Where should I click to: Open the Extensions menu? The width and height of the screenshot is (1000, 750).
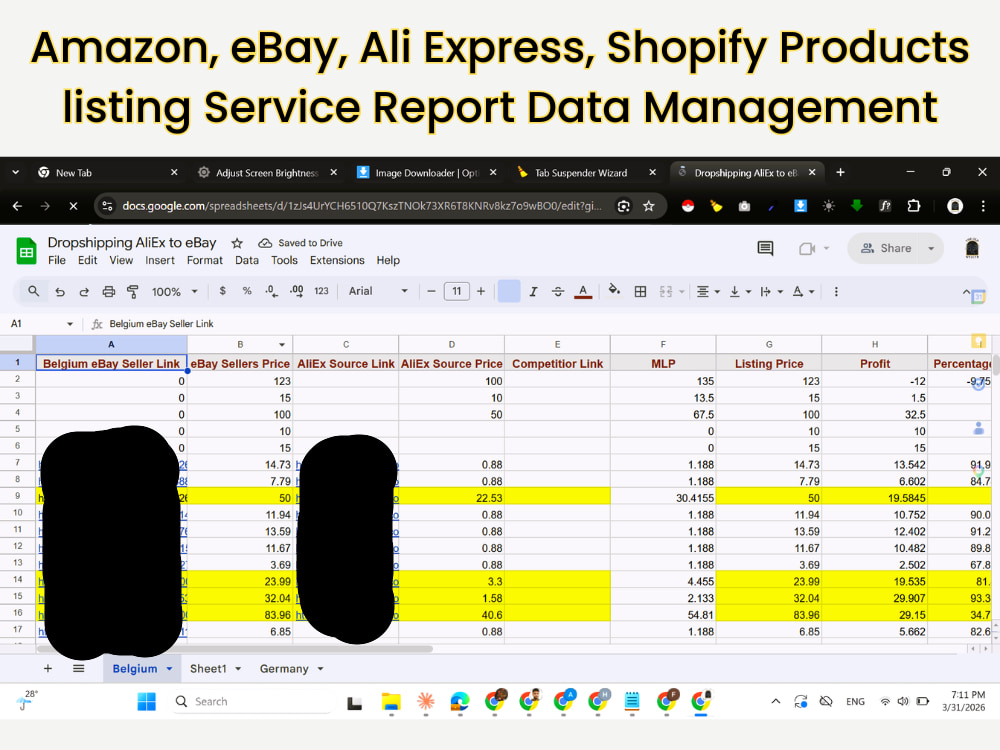click(337, 260)
